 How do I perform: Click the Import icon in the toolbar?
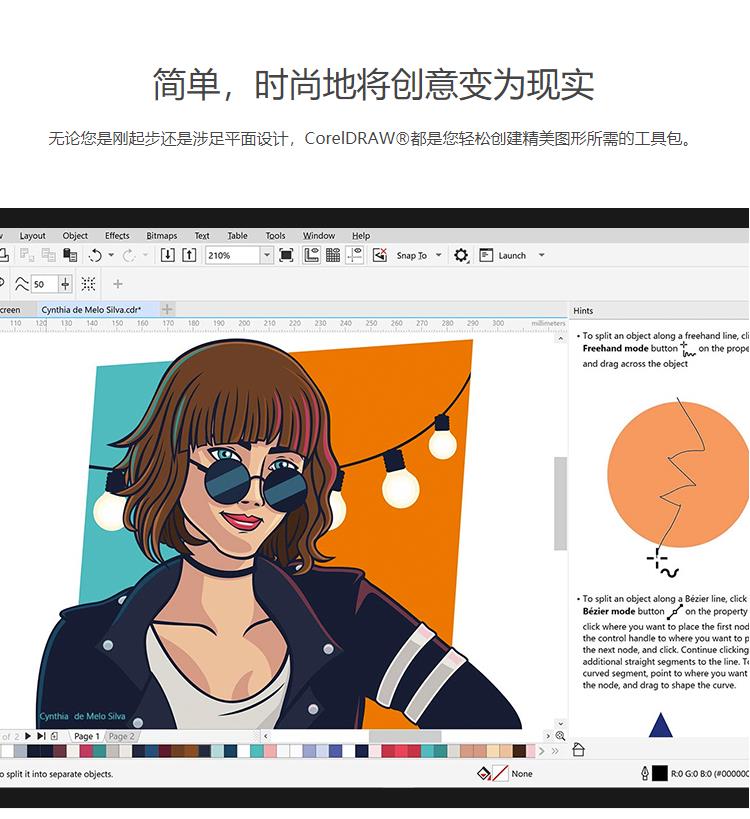pyautogui.click(x=168, y=255)
